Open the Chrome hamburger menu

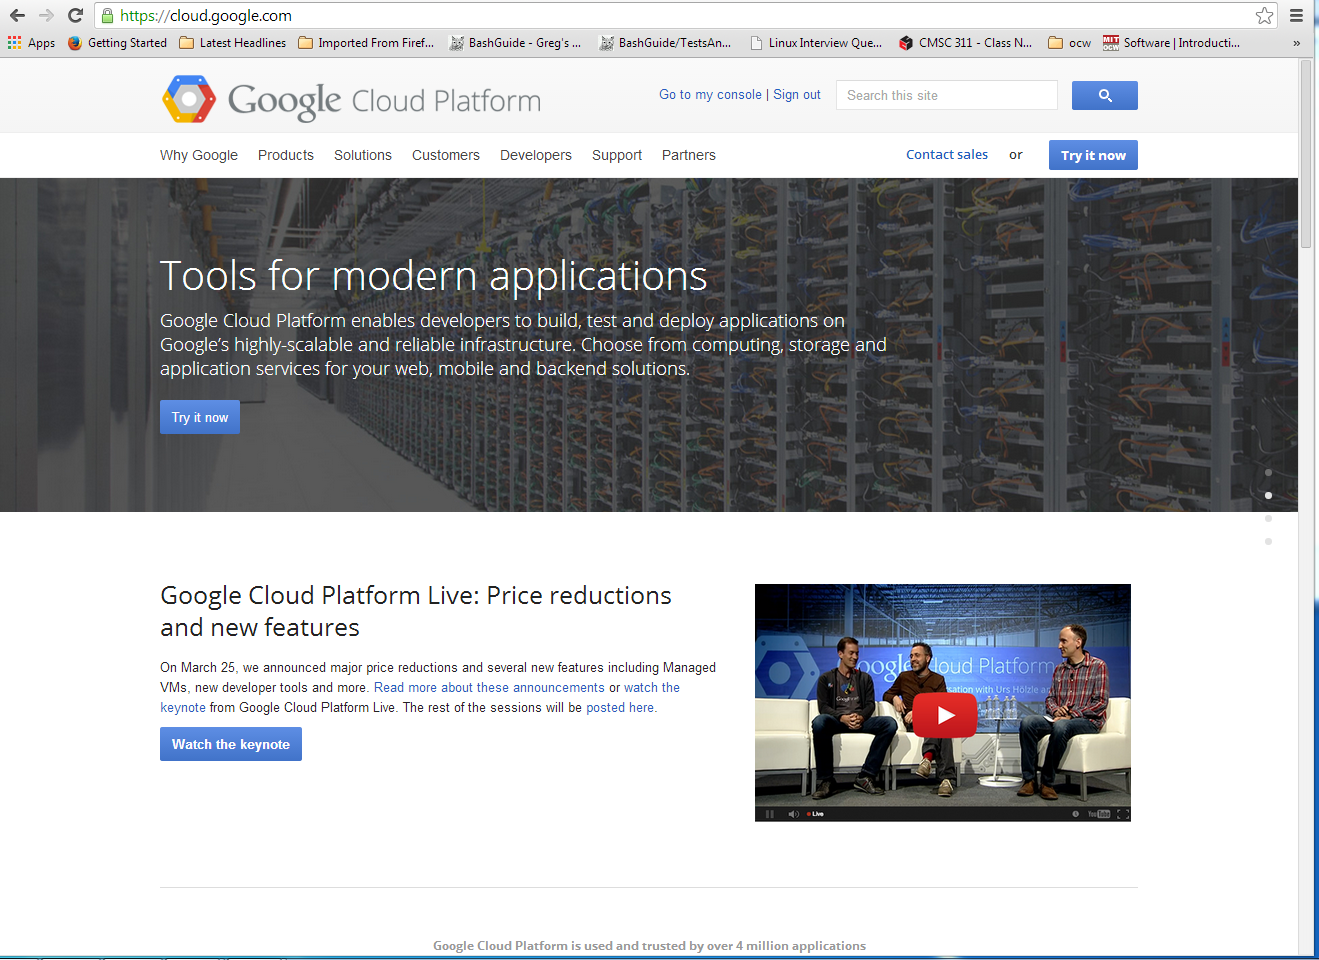[1296, 15]
